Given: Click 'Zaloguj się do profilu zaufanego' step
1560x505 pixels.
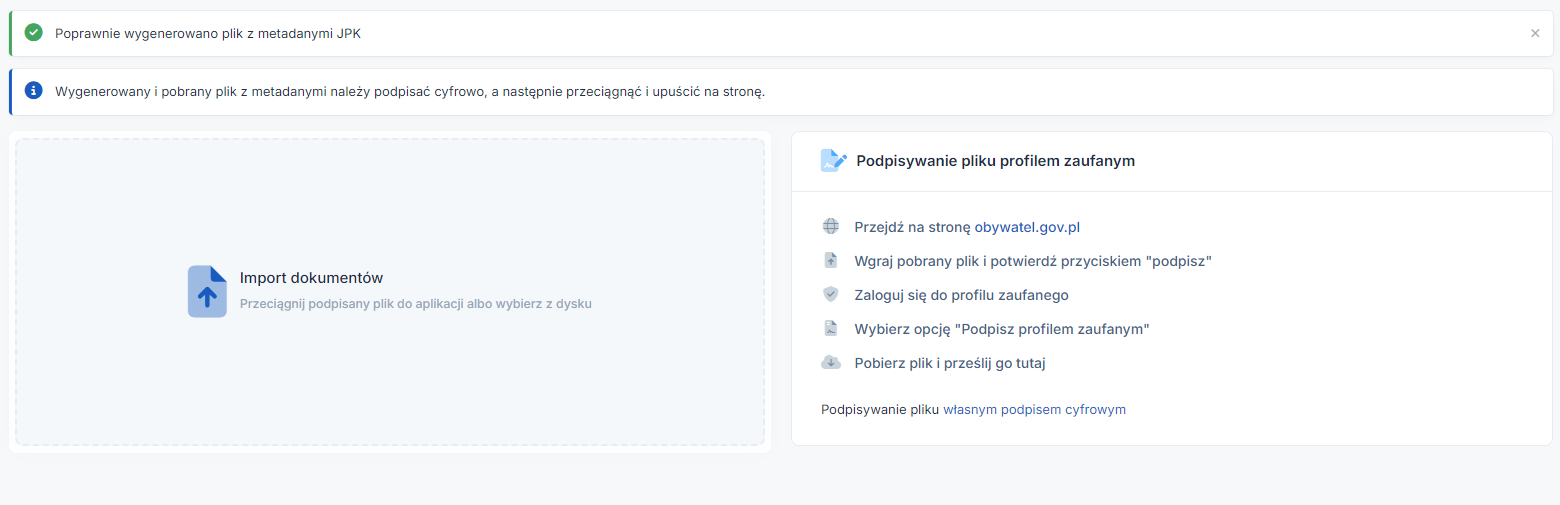Looking at the screenshot, I should 961,295.
